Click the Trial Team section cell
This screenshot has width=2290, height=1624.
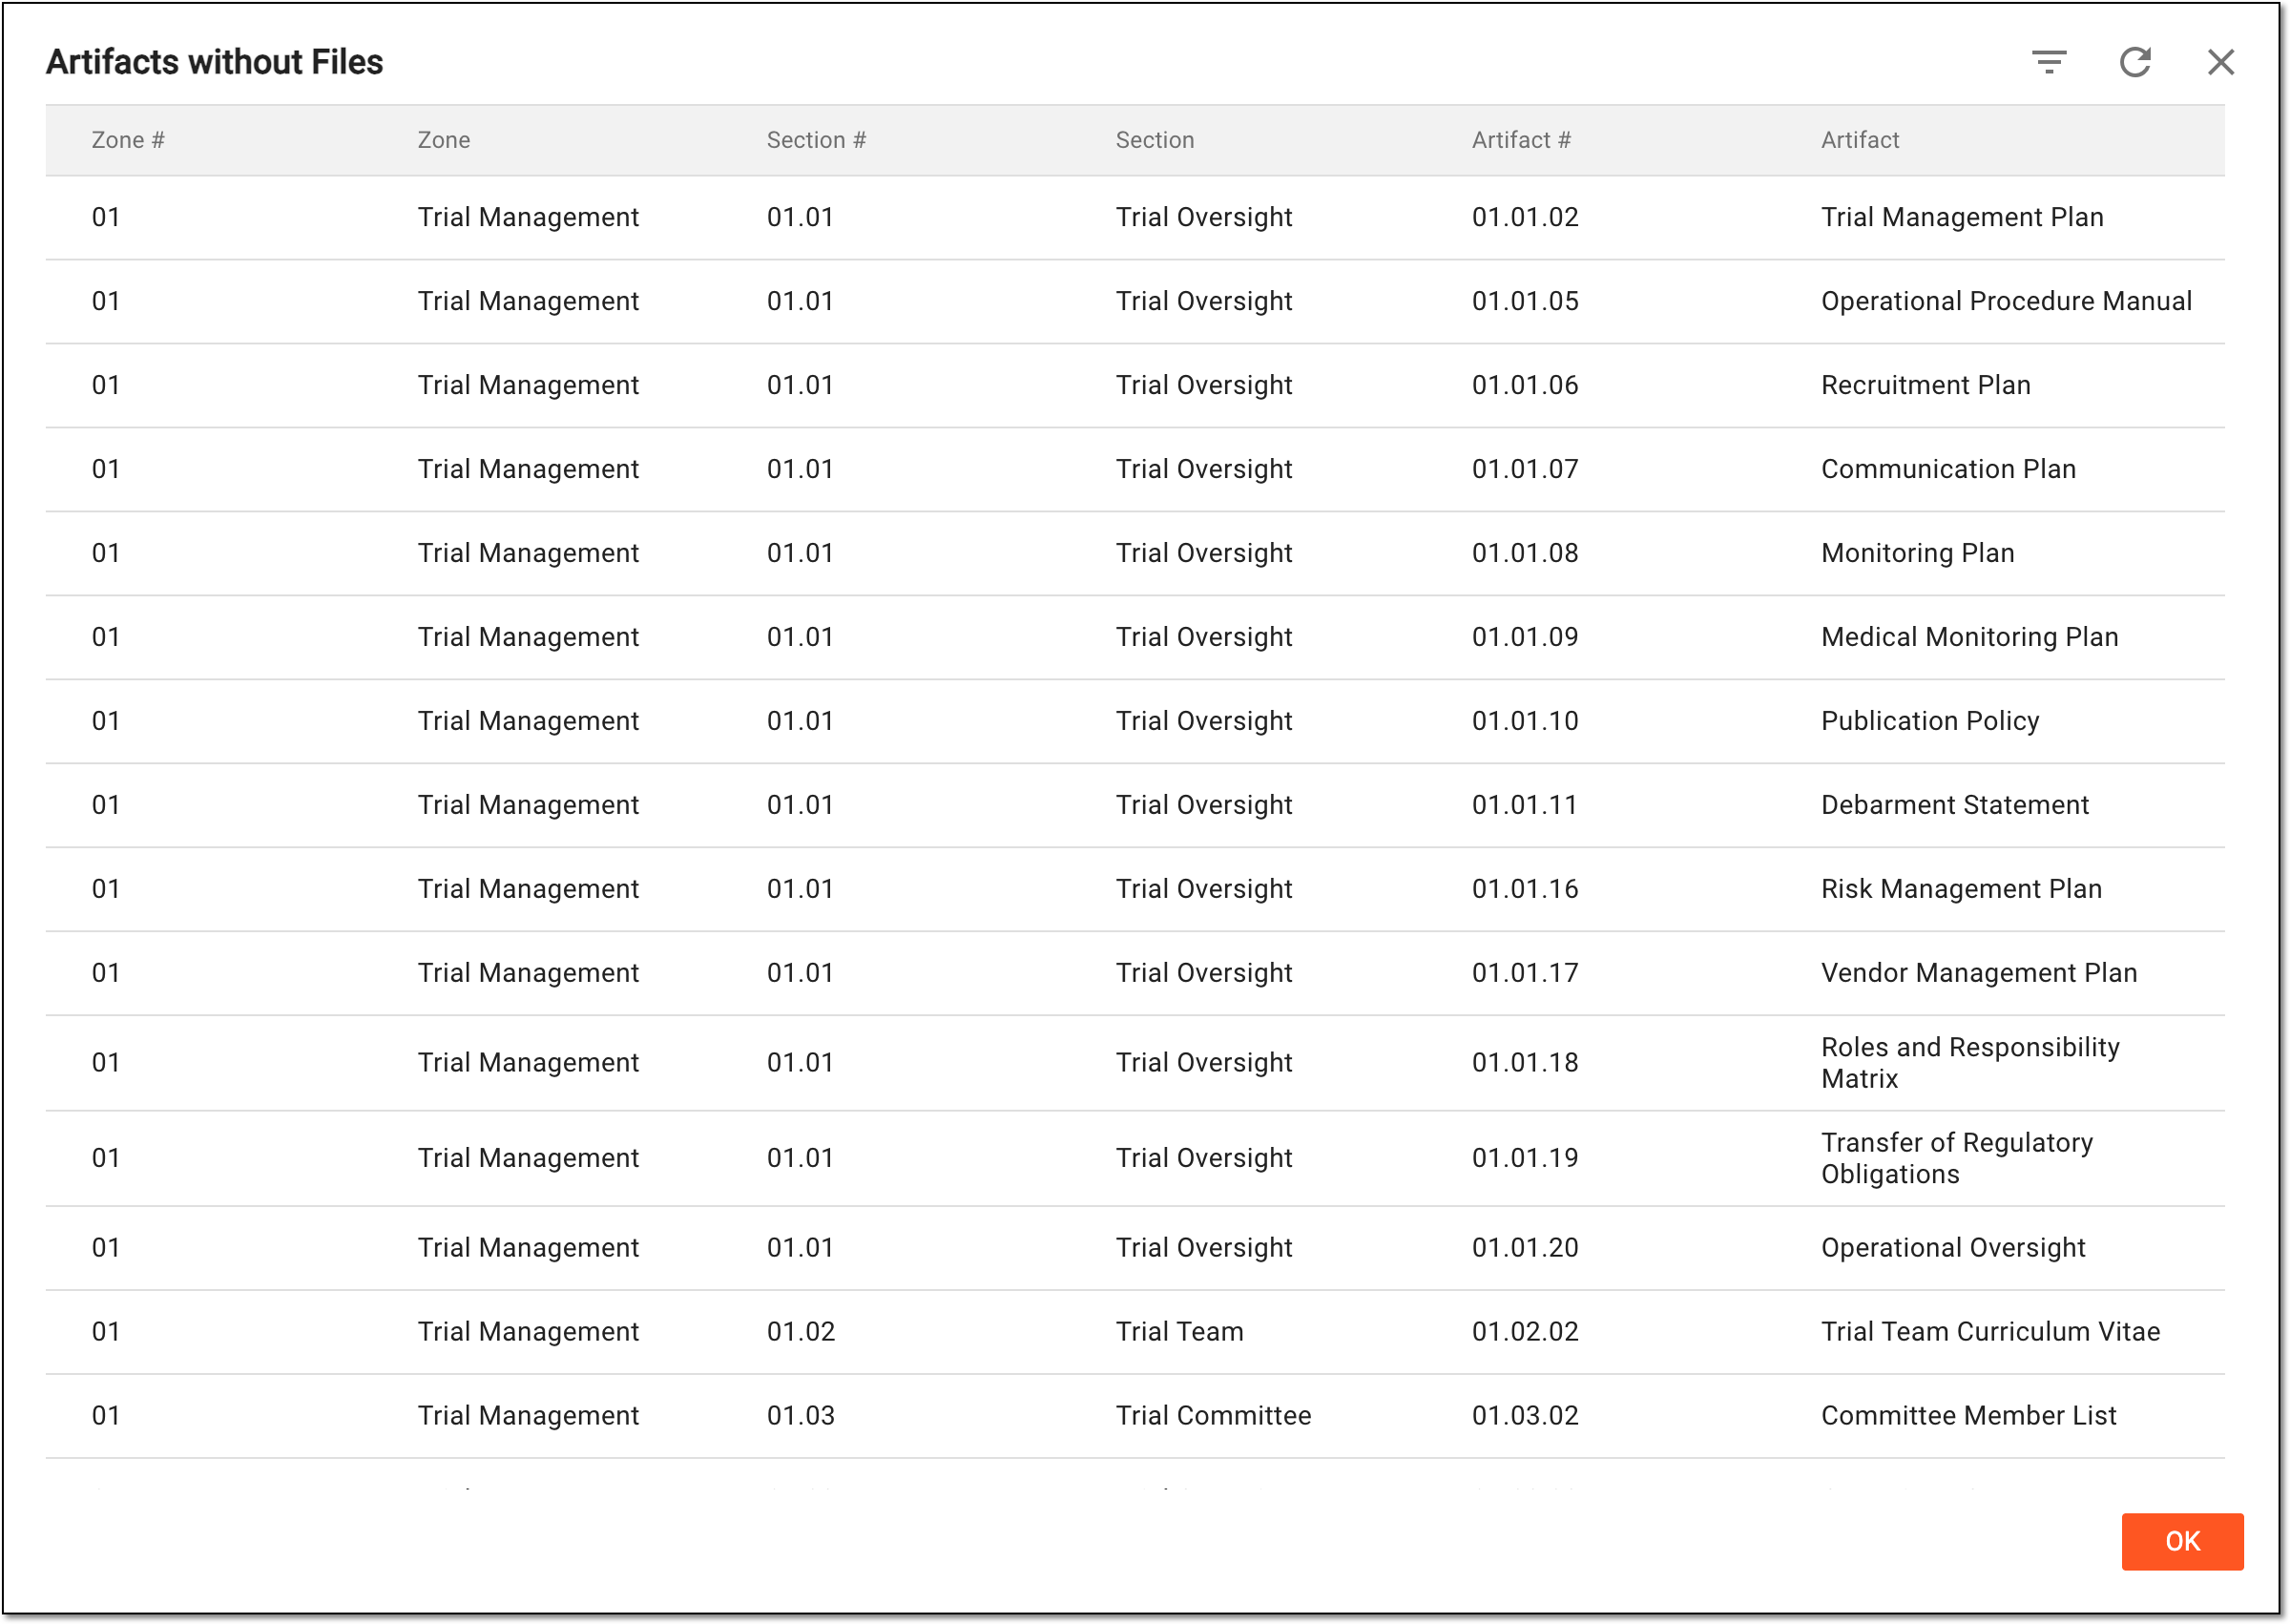[1179, 1331]
